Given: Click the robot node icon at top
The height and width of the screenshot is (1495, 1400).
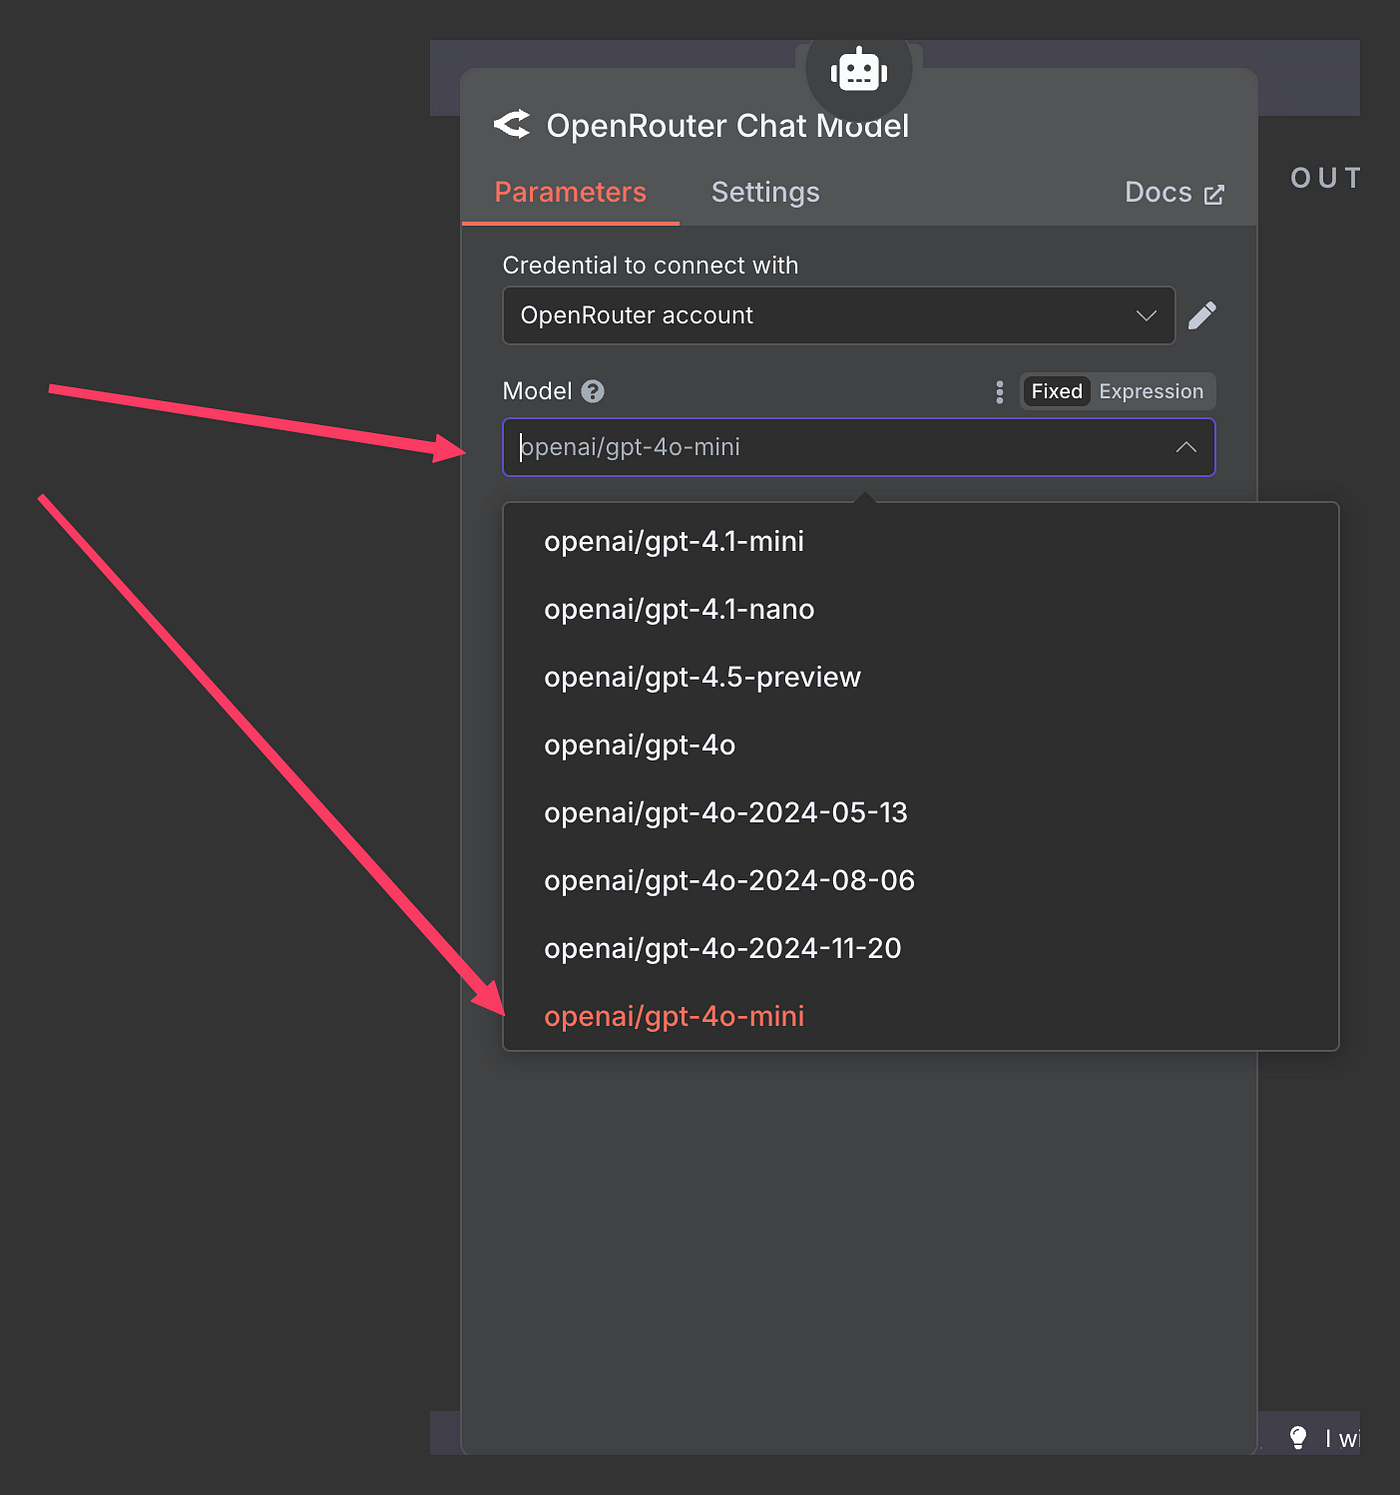Looking at the screenshot, I should (x=859, y=71).
